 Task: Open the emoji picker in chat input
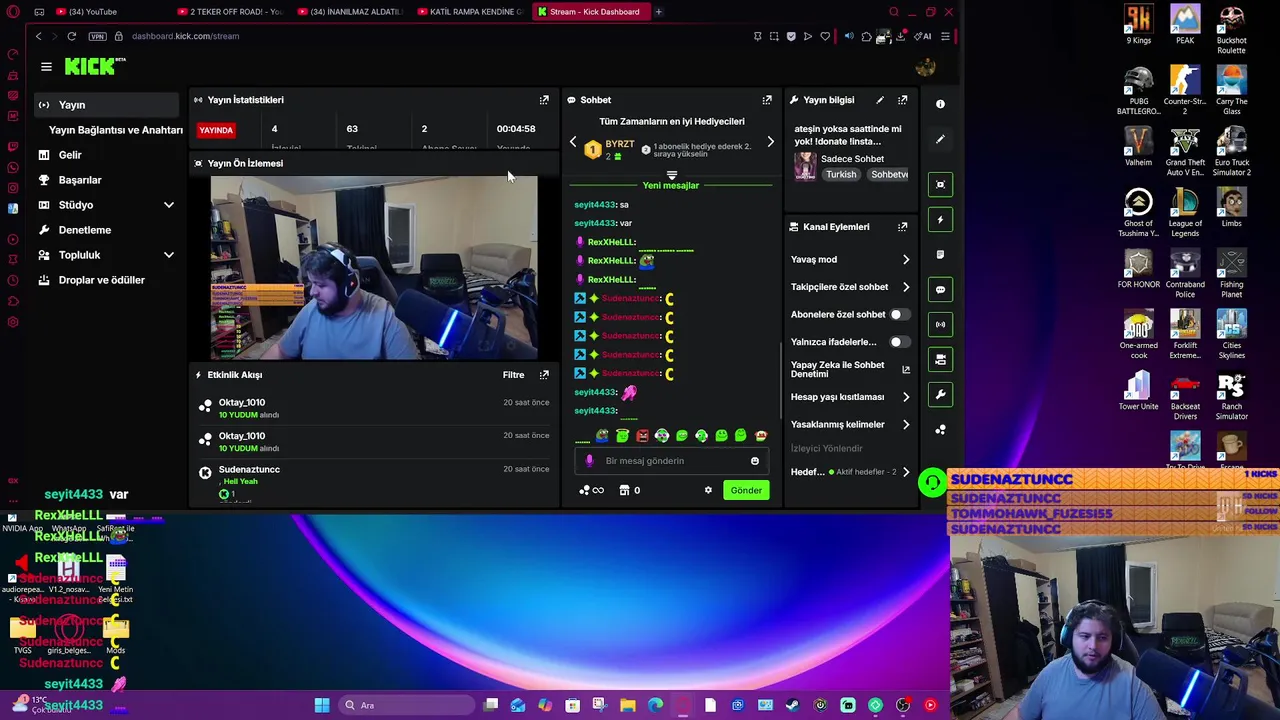click(755, 461)
